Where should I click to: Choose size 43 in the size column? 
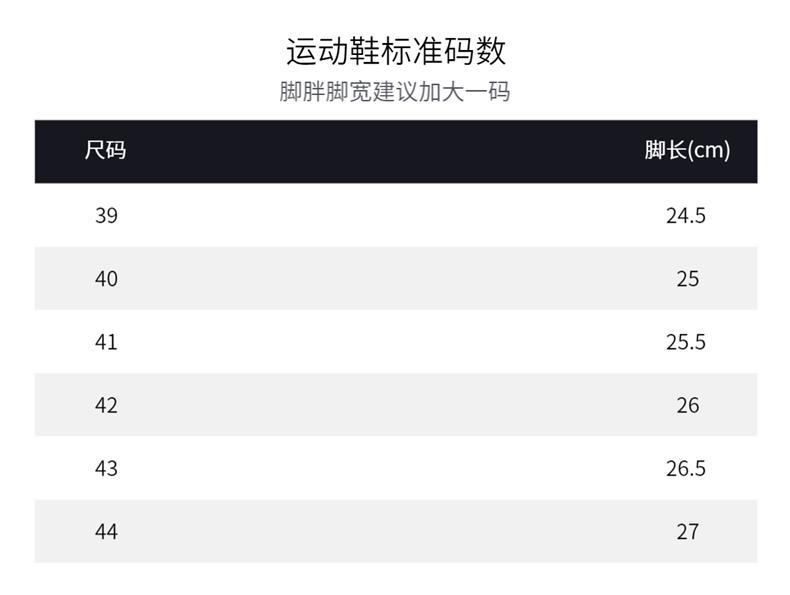[x=106, y=468]
